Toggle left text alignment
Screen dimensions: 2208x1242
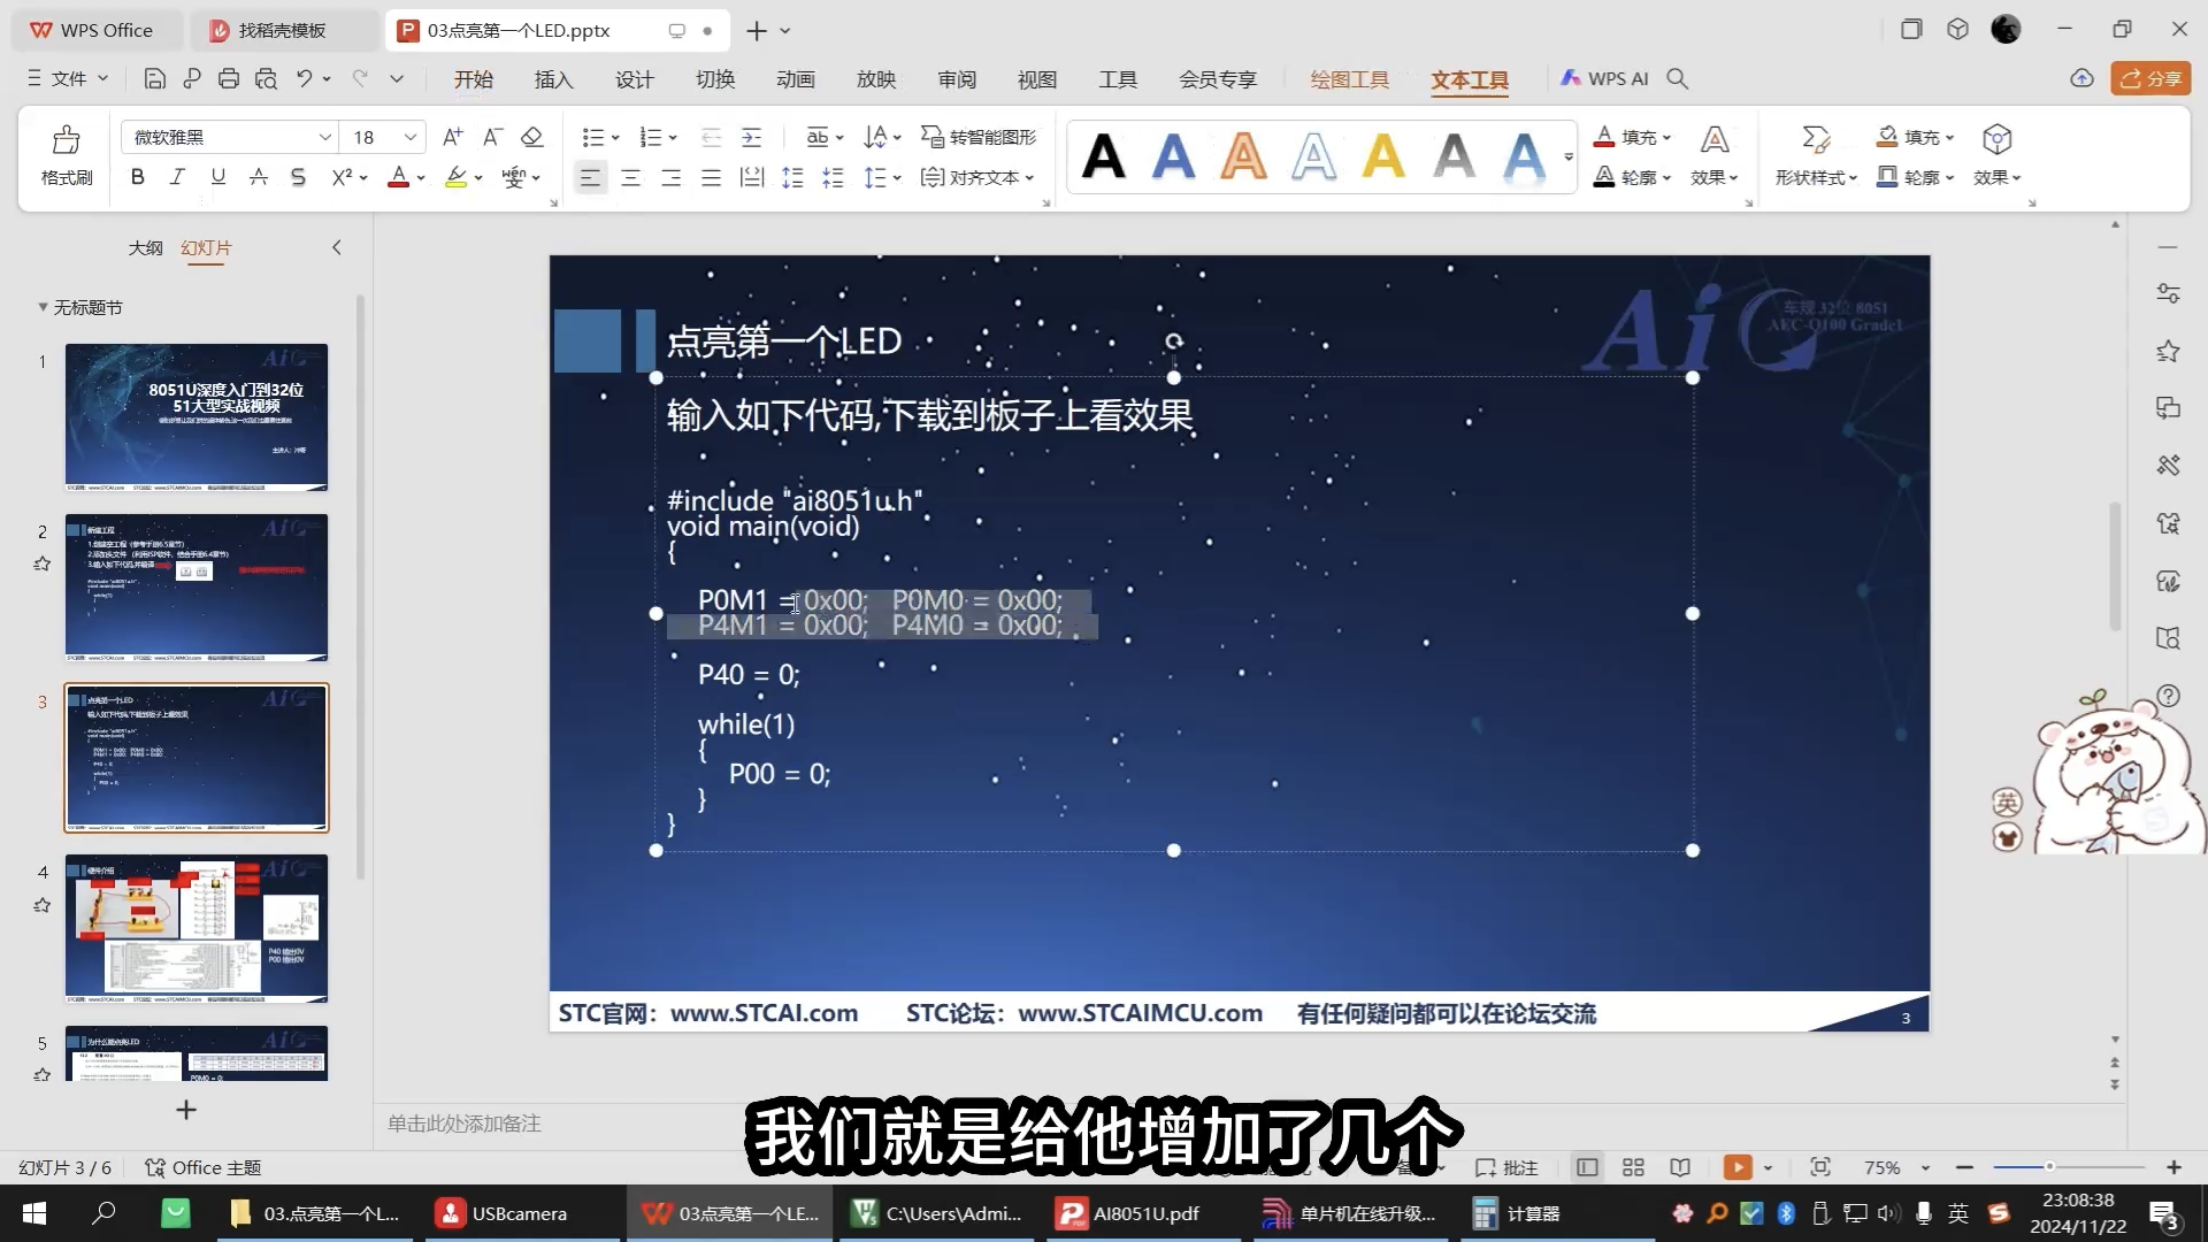tap(590, 178)
